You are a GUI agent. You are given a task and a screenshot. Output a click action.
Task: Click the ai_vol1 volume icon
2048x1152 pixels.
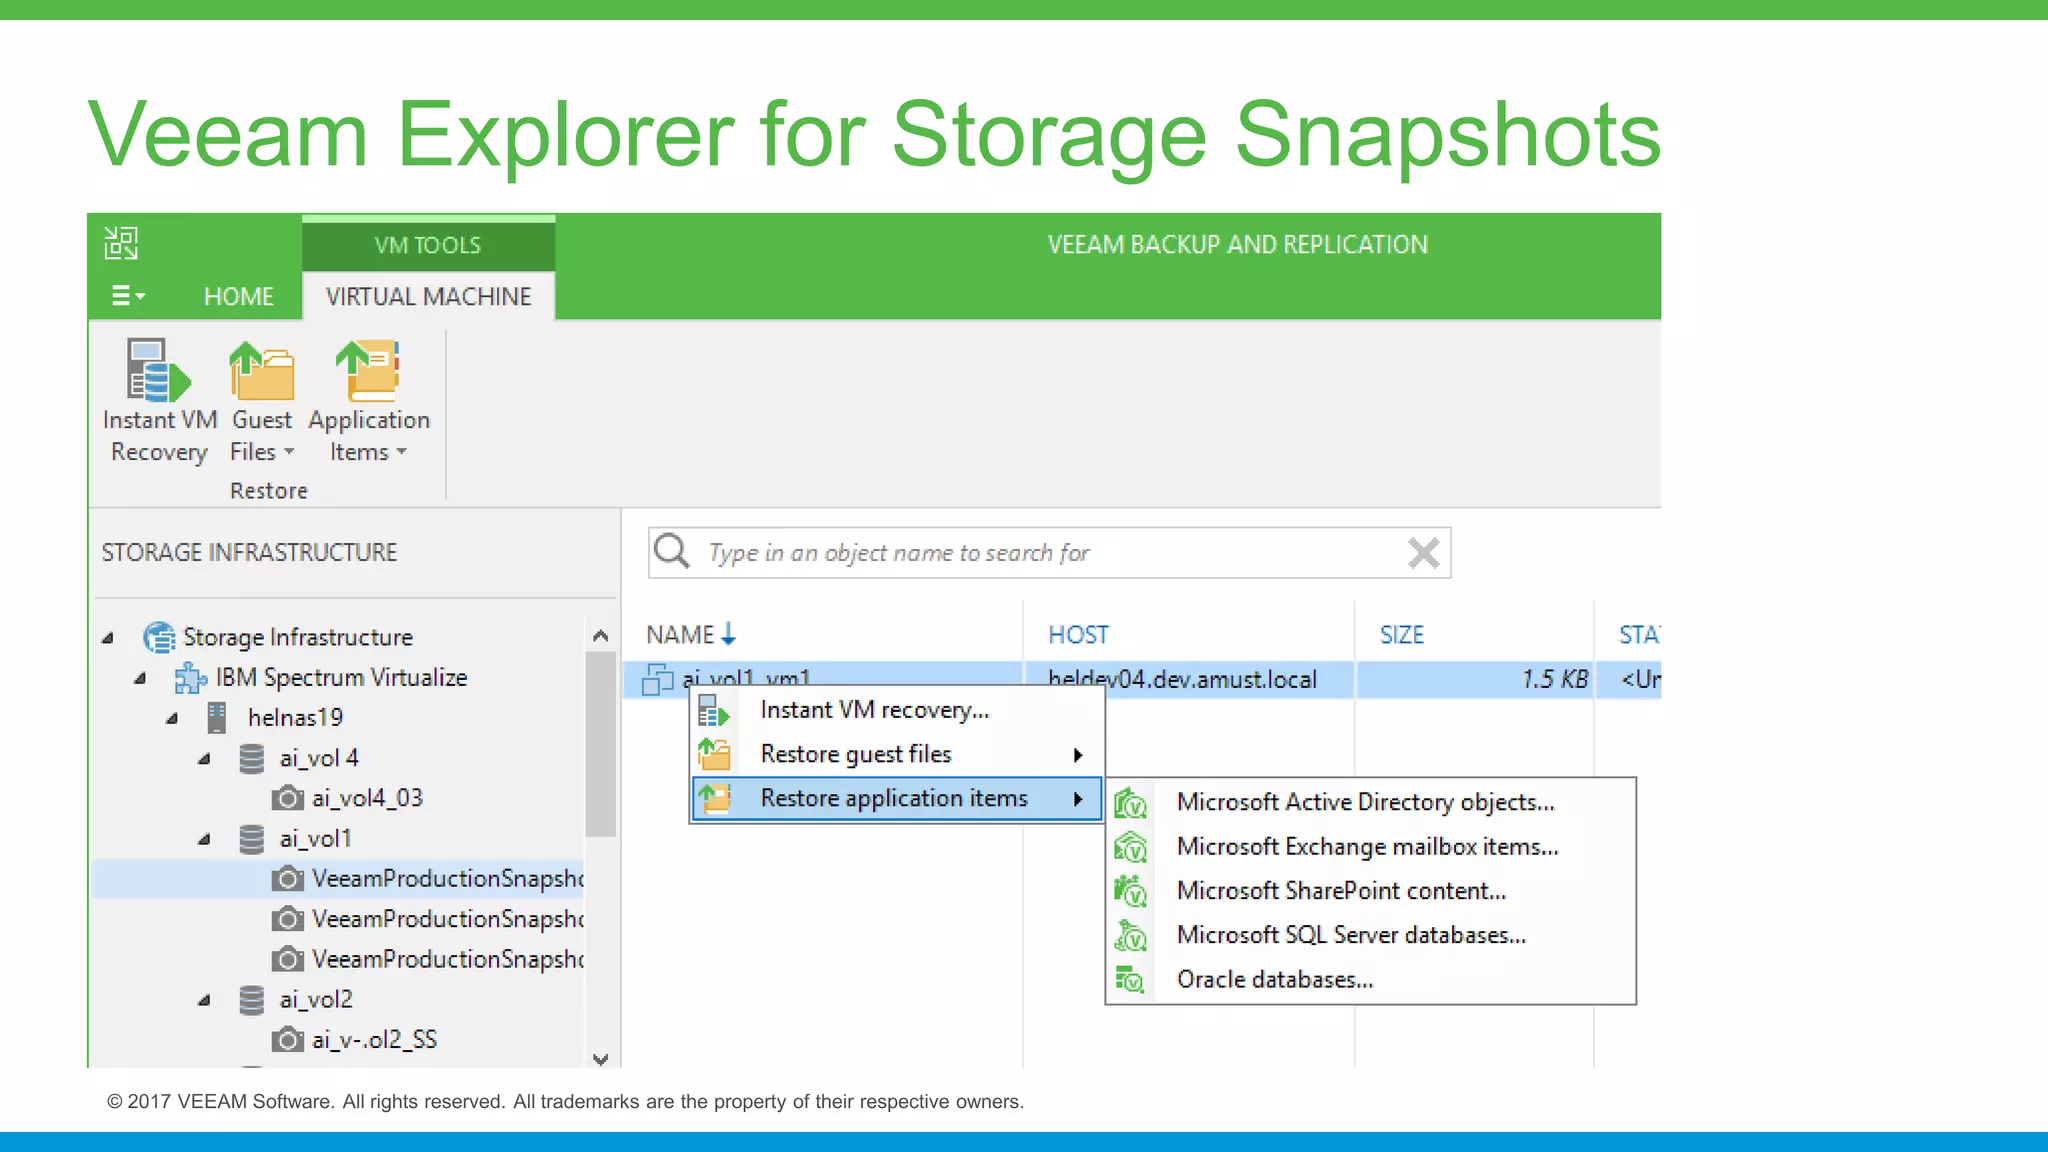click(x=252, y=839)
